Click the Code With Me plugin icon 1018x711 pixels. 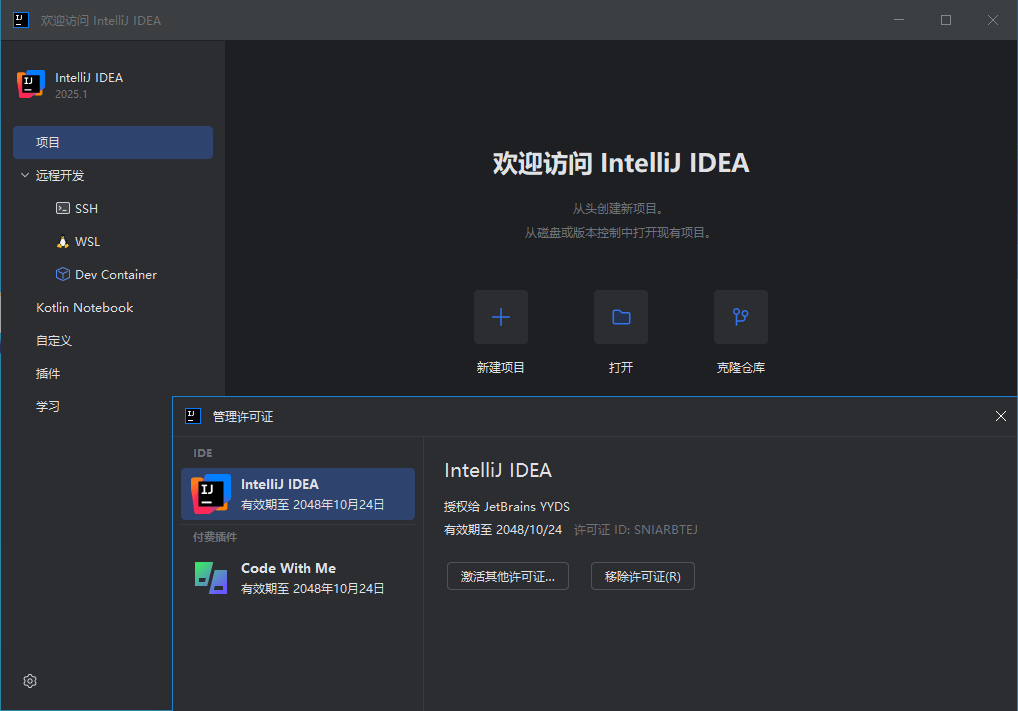[211, 578]
